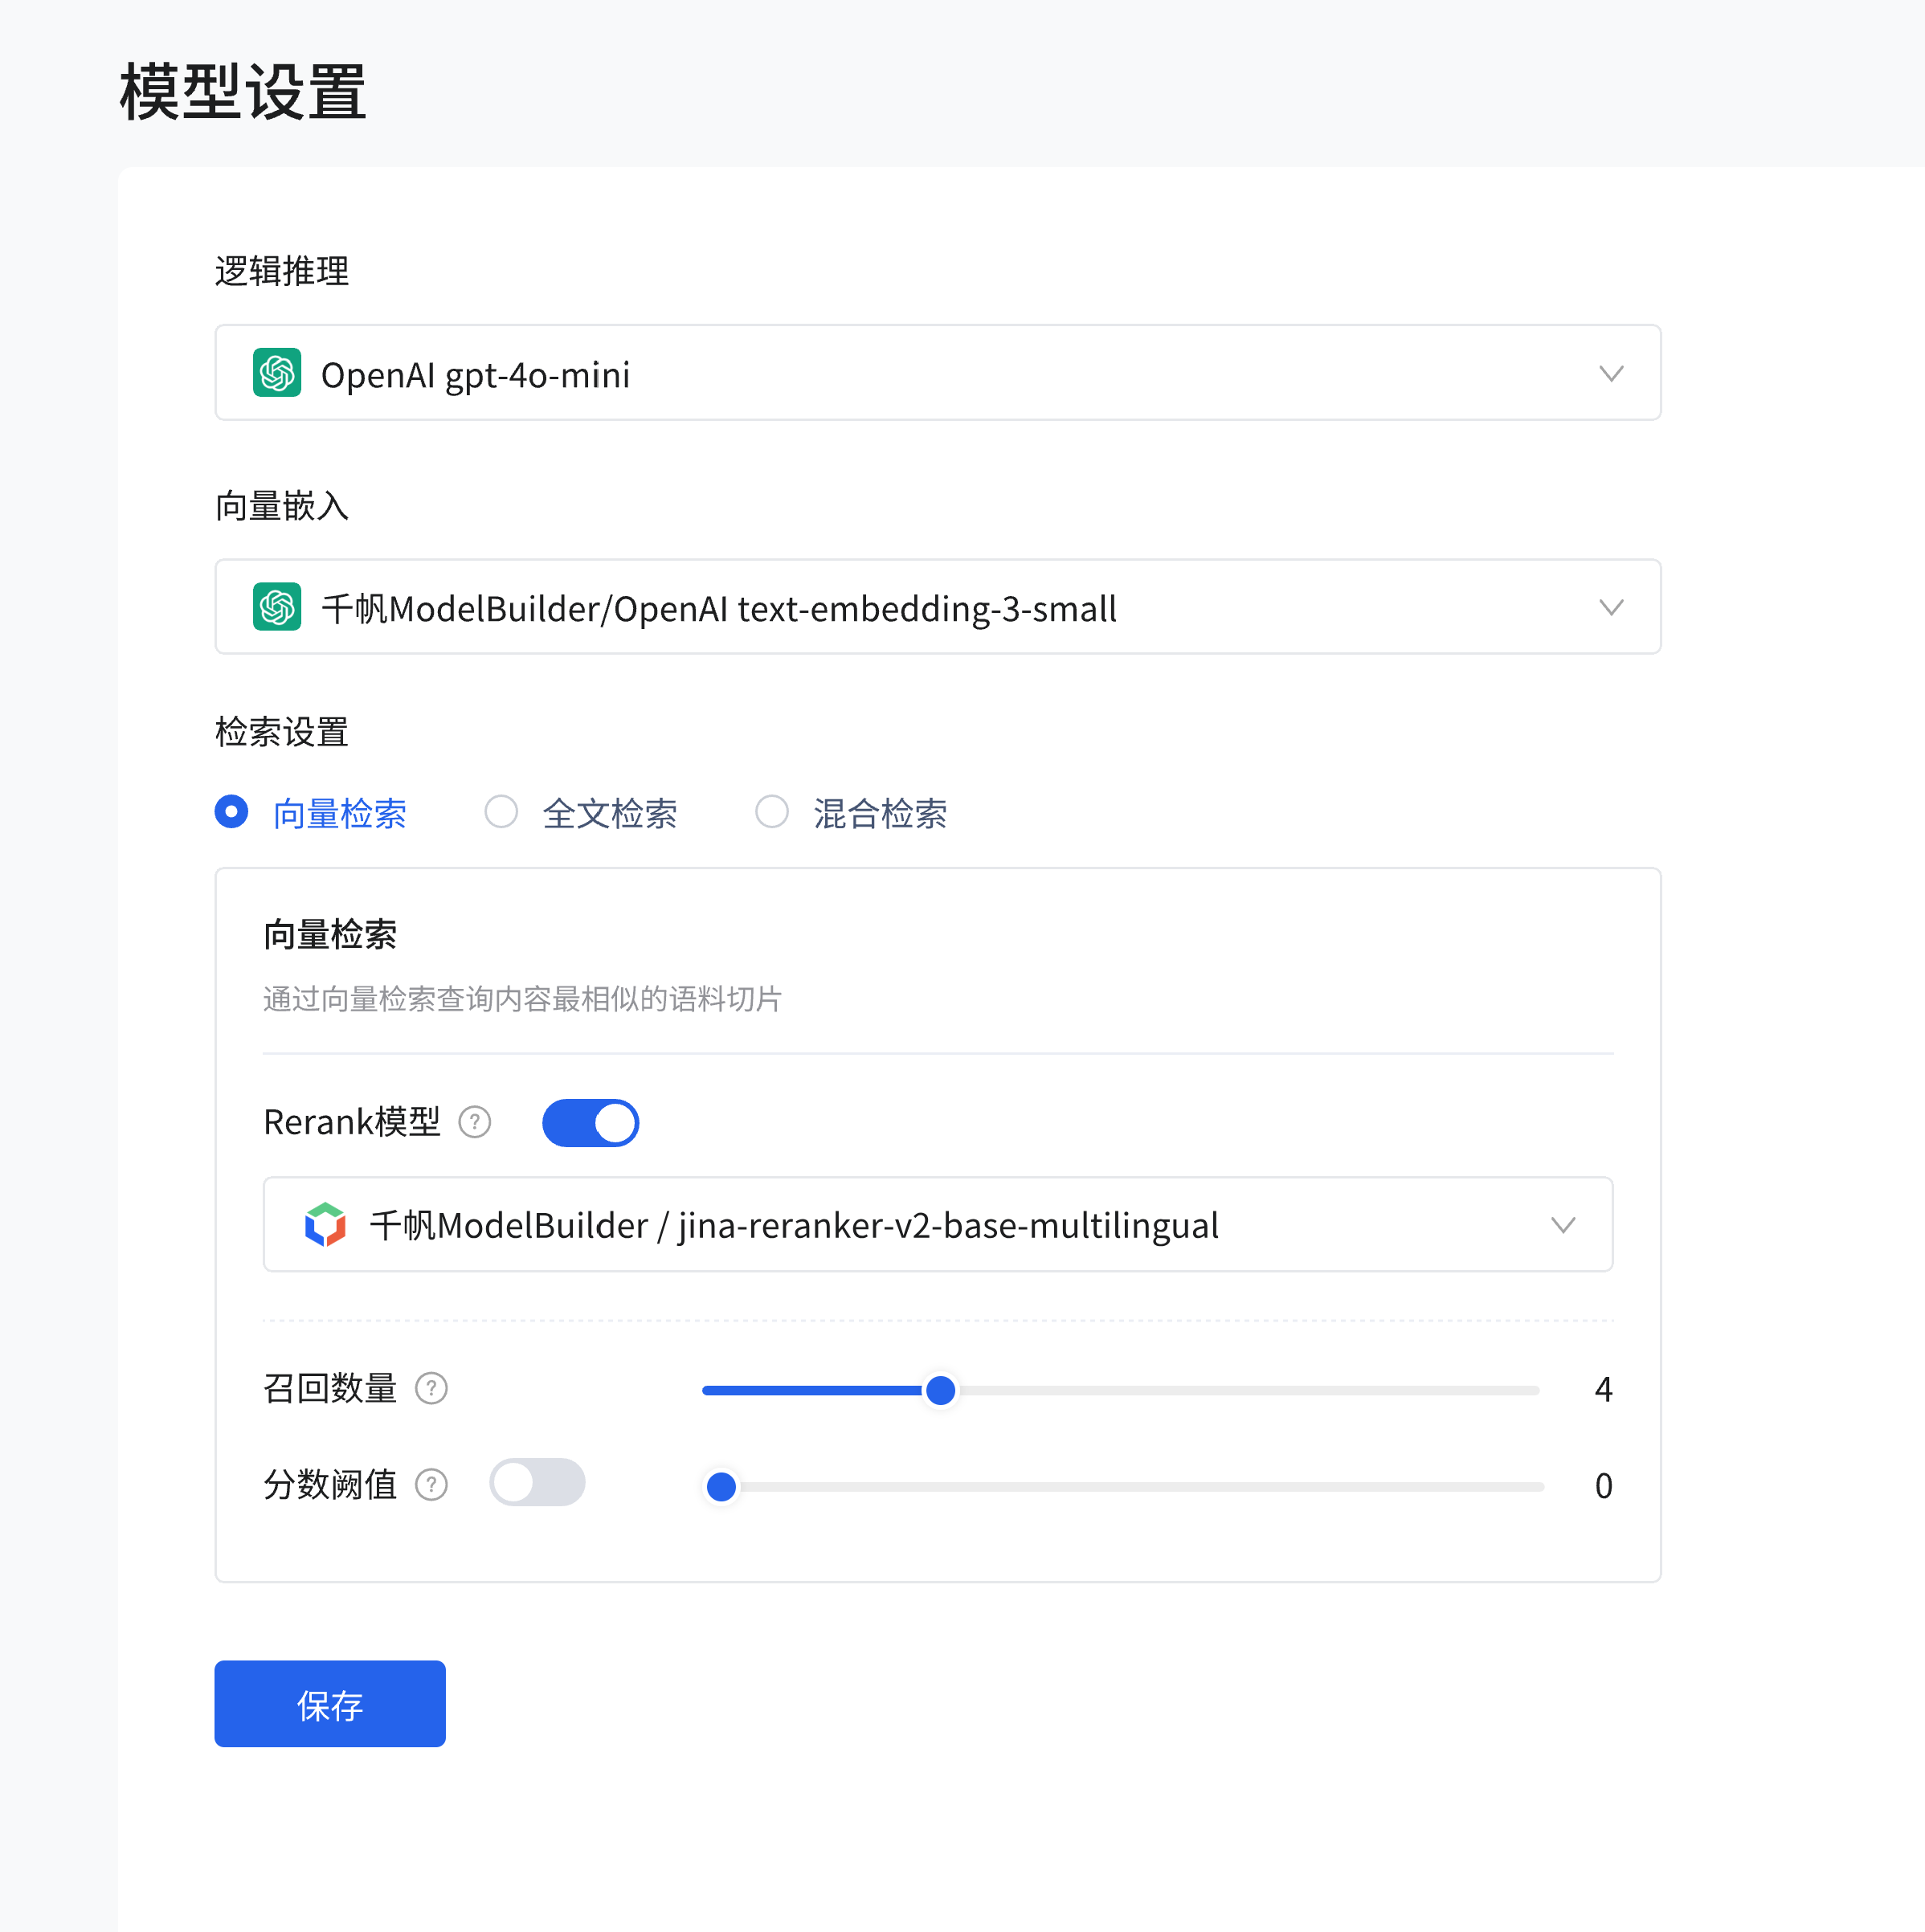The height and width of the screenshot is (1932, 1925).
Task: Click the help icon beside 召回数量
Action: pyautogui.click(x=431, y=1388)
